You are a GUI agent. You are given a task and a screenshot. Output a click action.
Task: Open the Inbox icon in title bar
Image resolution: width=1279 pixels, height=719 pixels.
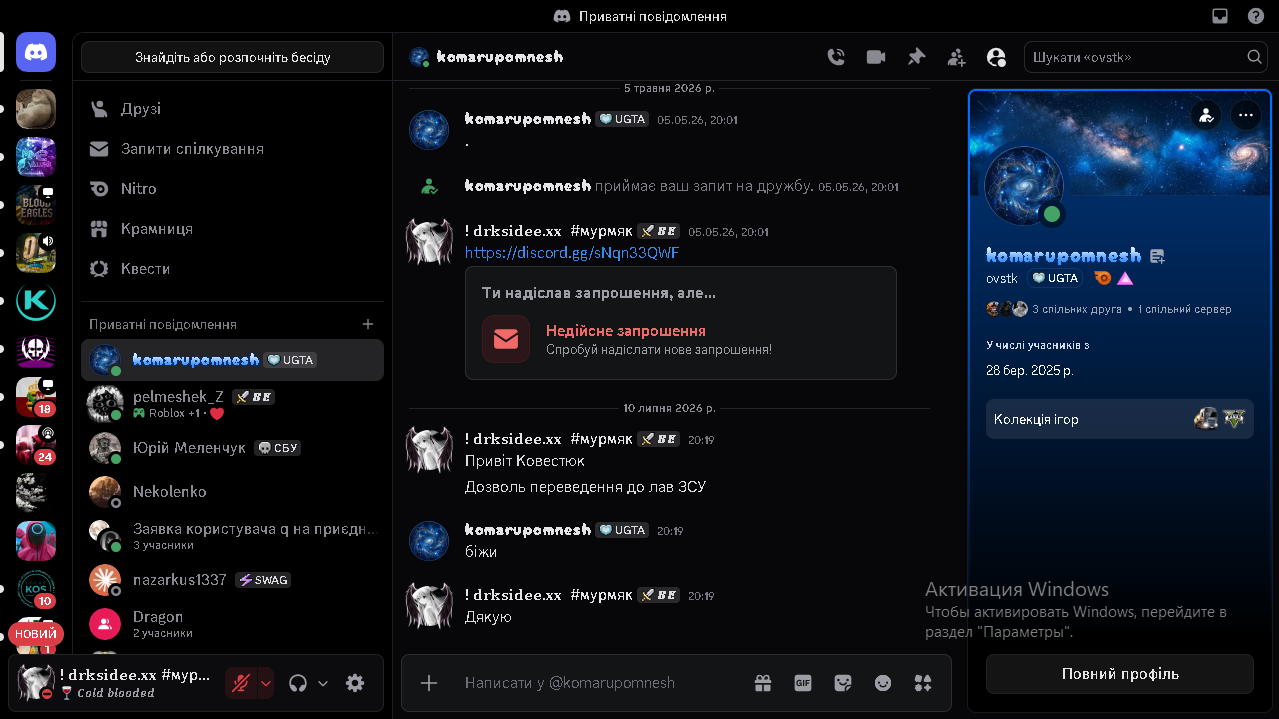(x=1220, y=16)
